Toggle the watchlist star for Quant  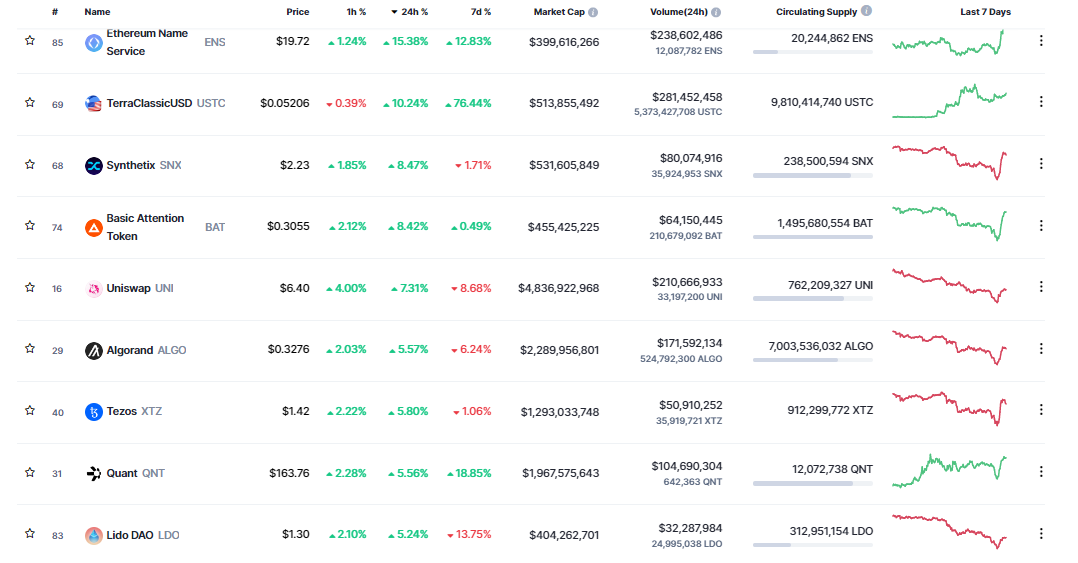30,473
